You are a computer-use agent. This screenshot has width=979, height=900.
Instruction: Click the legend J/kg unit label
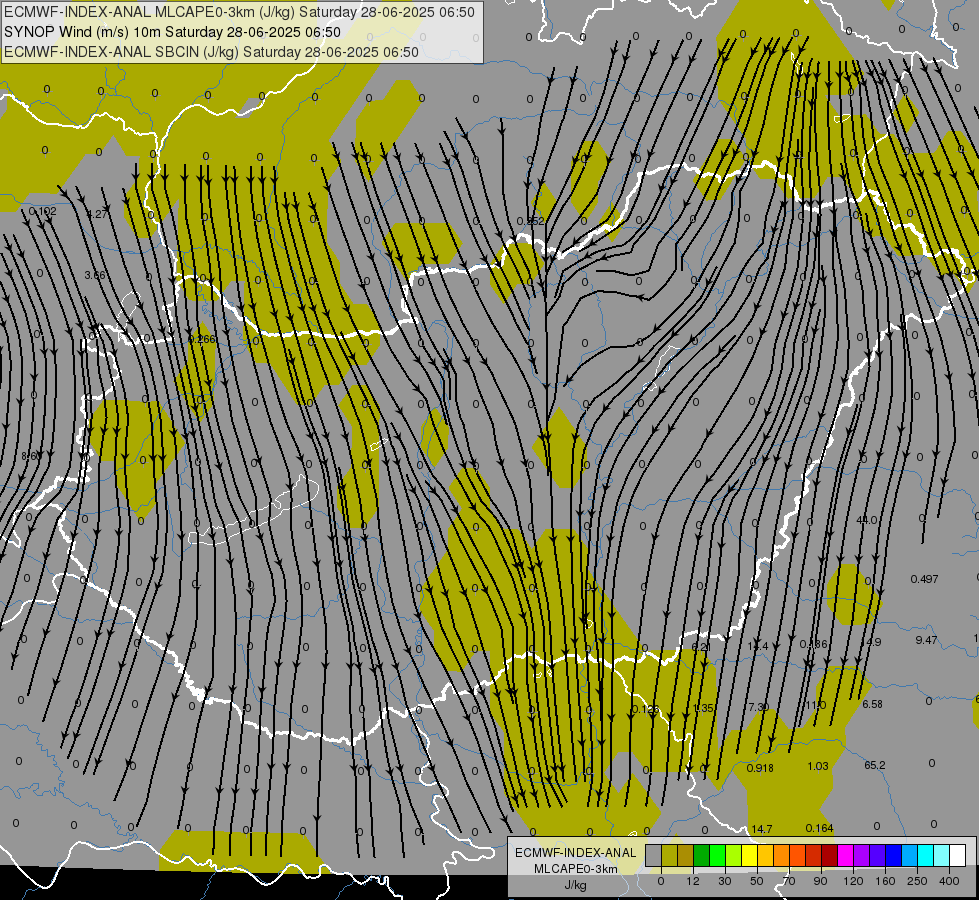576,885
